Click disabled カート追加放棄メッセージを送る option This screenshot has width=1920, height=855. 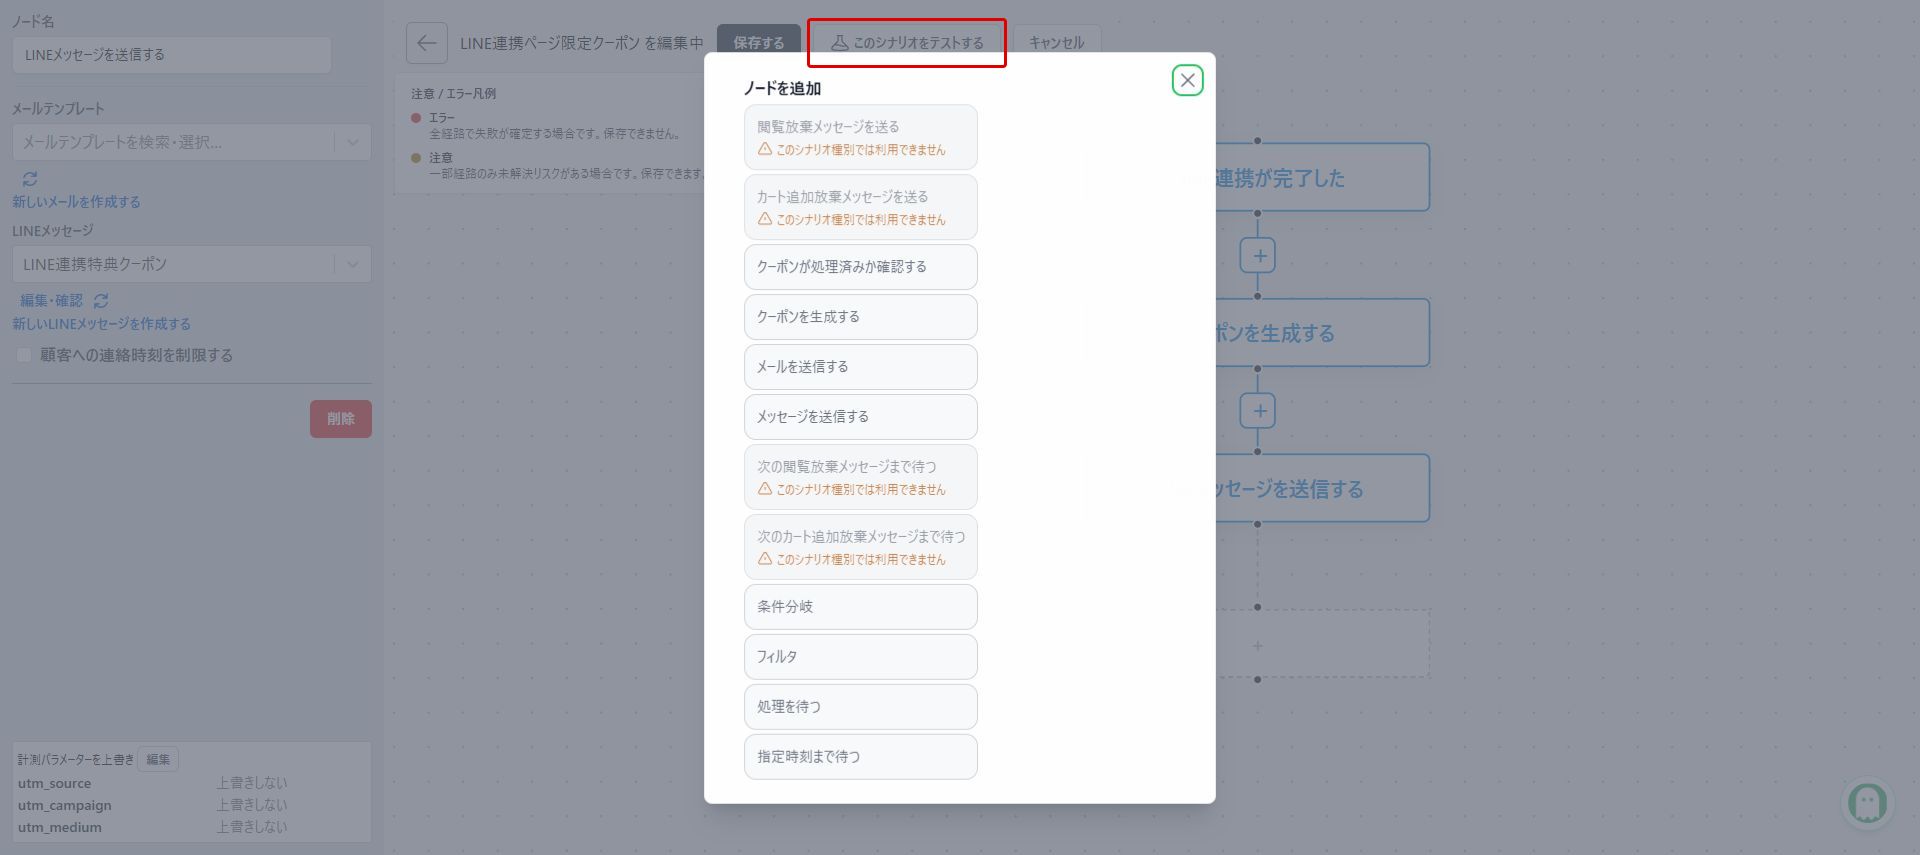pos(860,207)
